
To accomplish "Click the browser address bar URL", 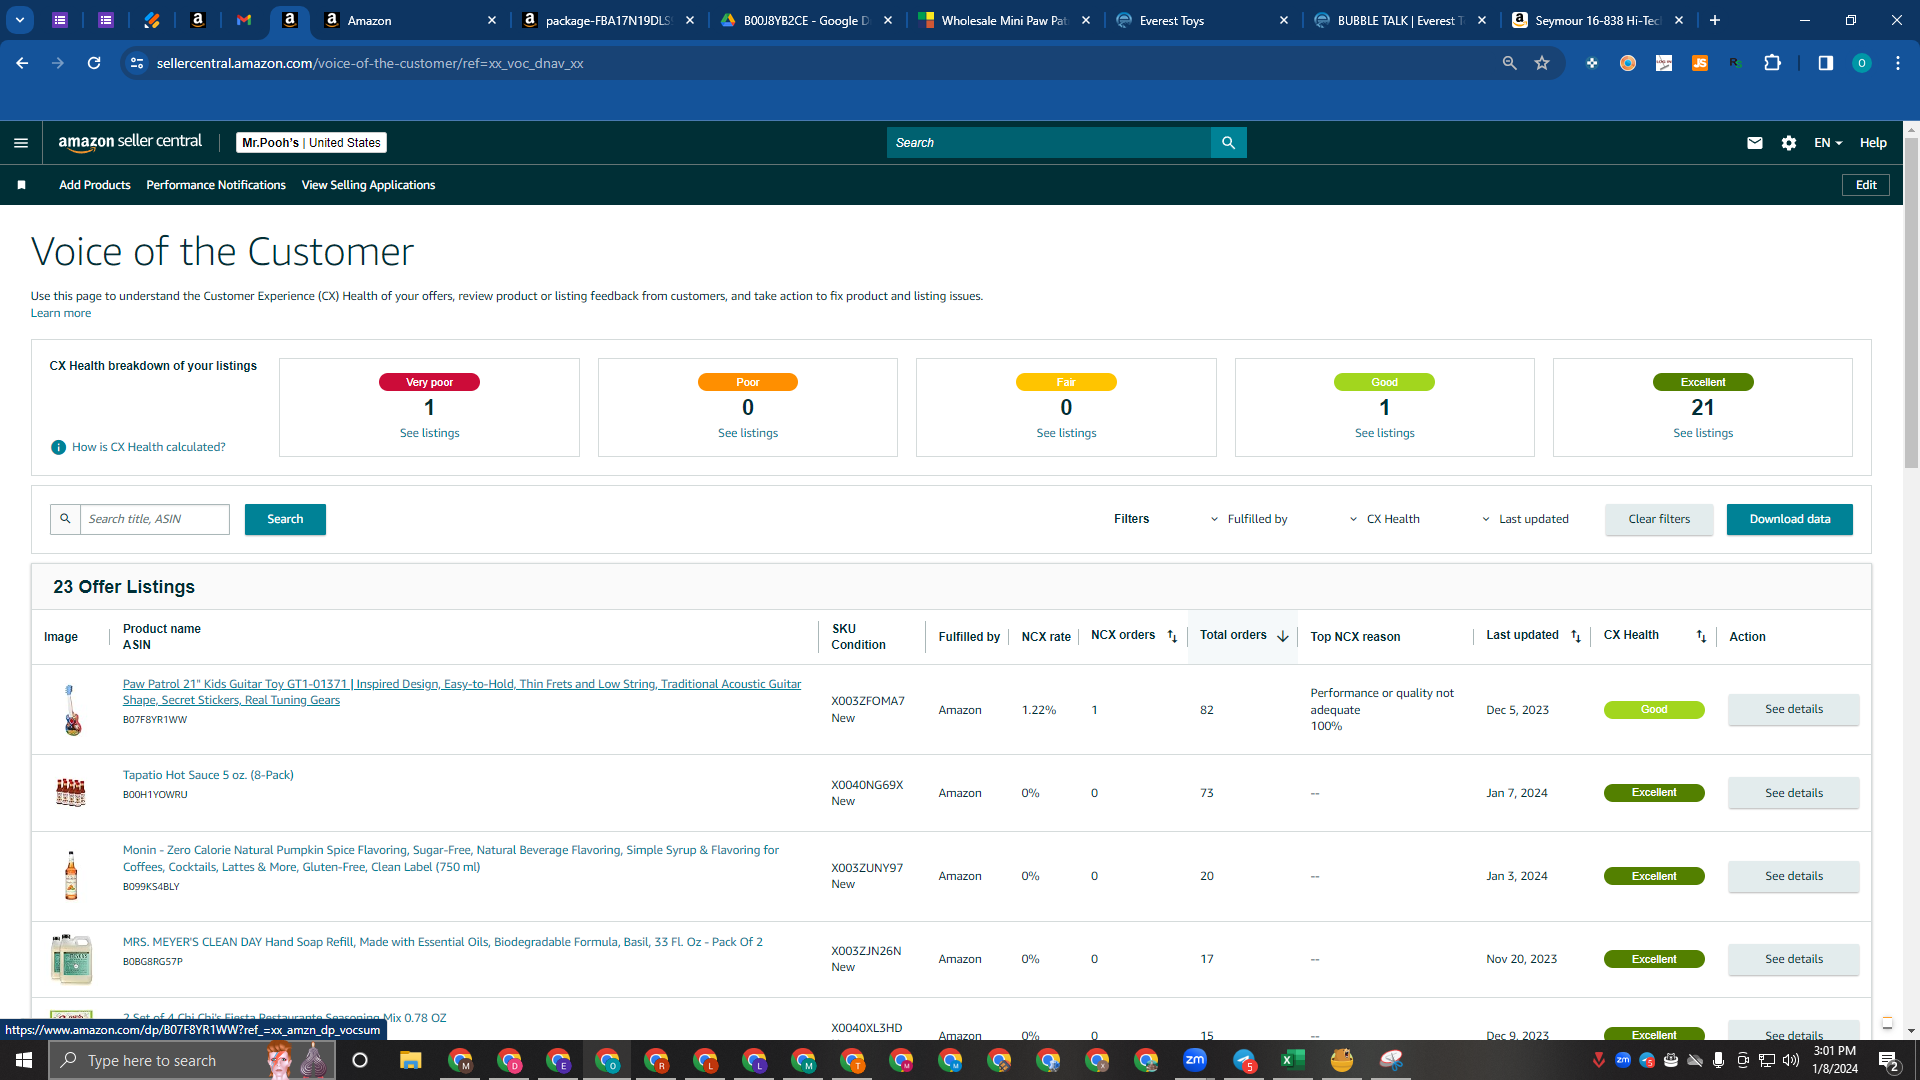I will [370, 63].
